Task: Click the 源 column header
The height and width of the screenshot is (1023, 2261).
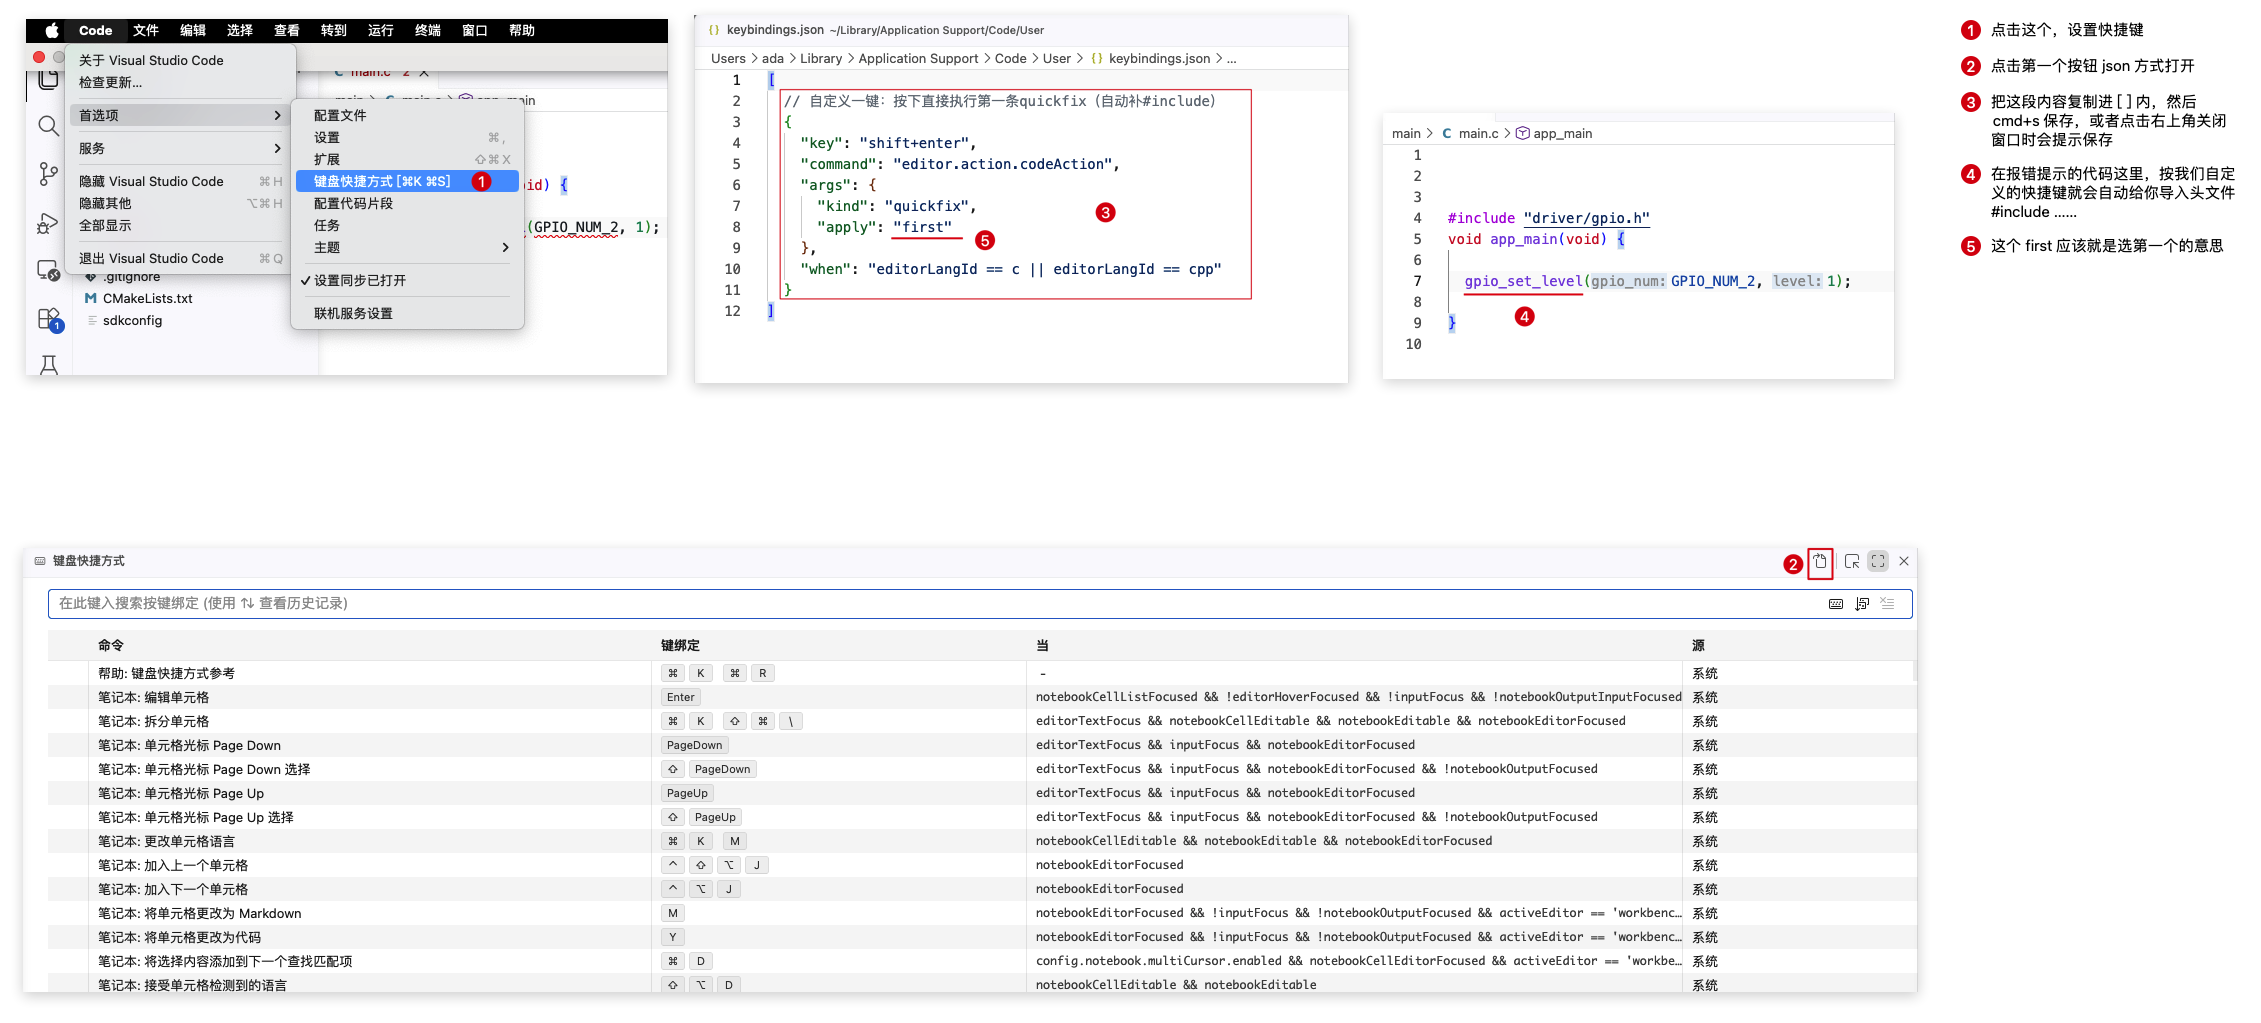Action: (1698, 646)
